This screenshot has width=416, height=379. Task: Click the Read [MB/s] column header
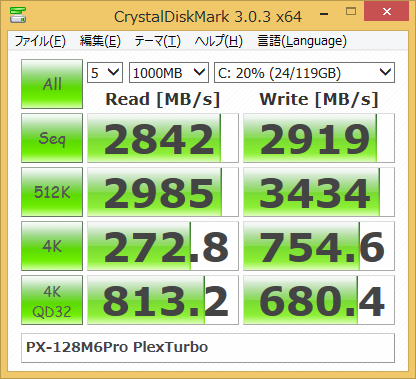pyautogui.click(x=163, y=99)
